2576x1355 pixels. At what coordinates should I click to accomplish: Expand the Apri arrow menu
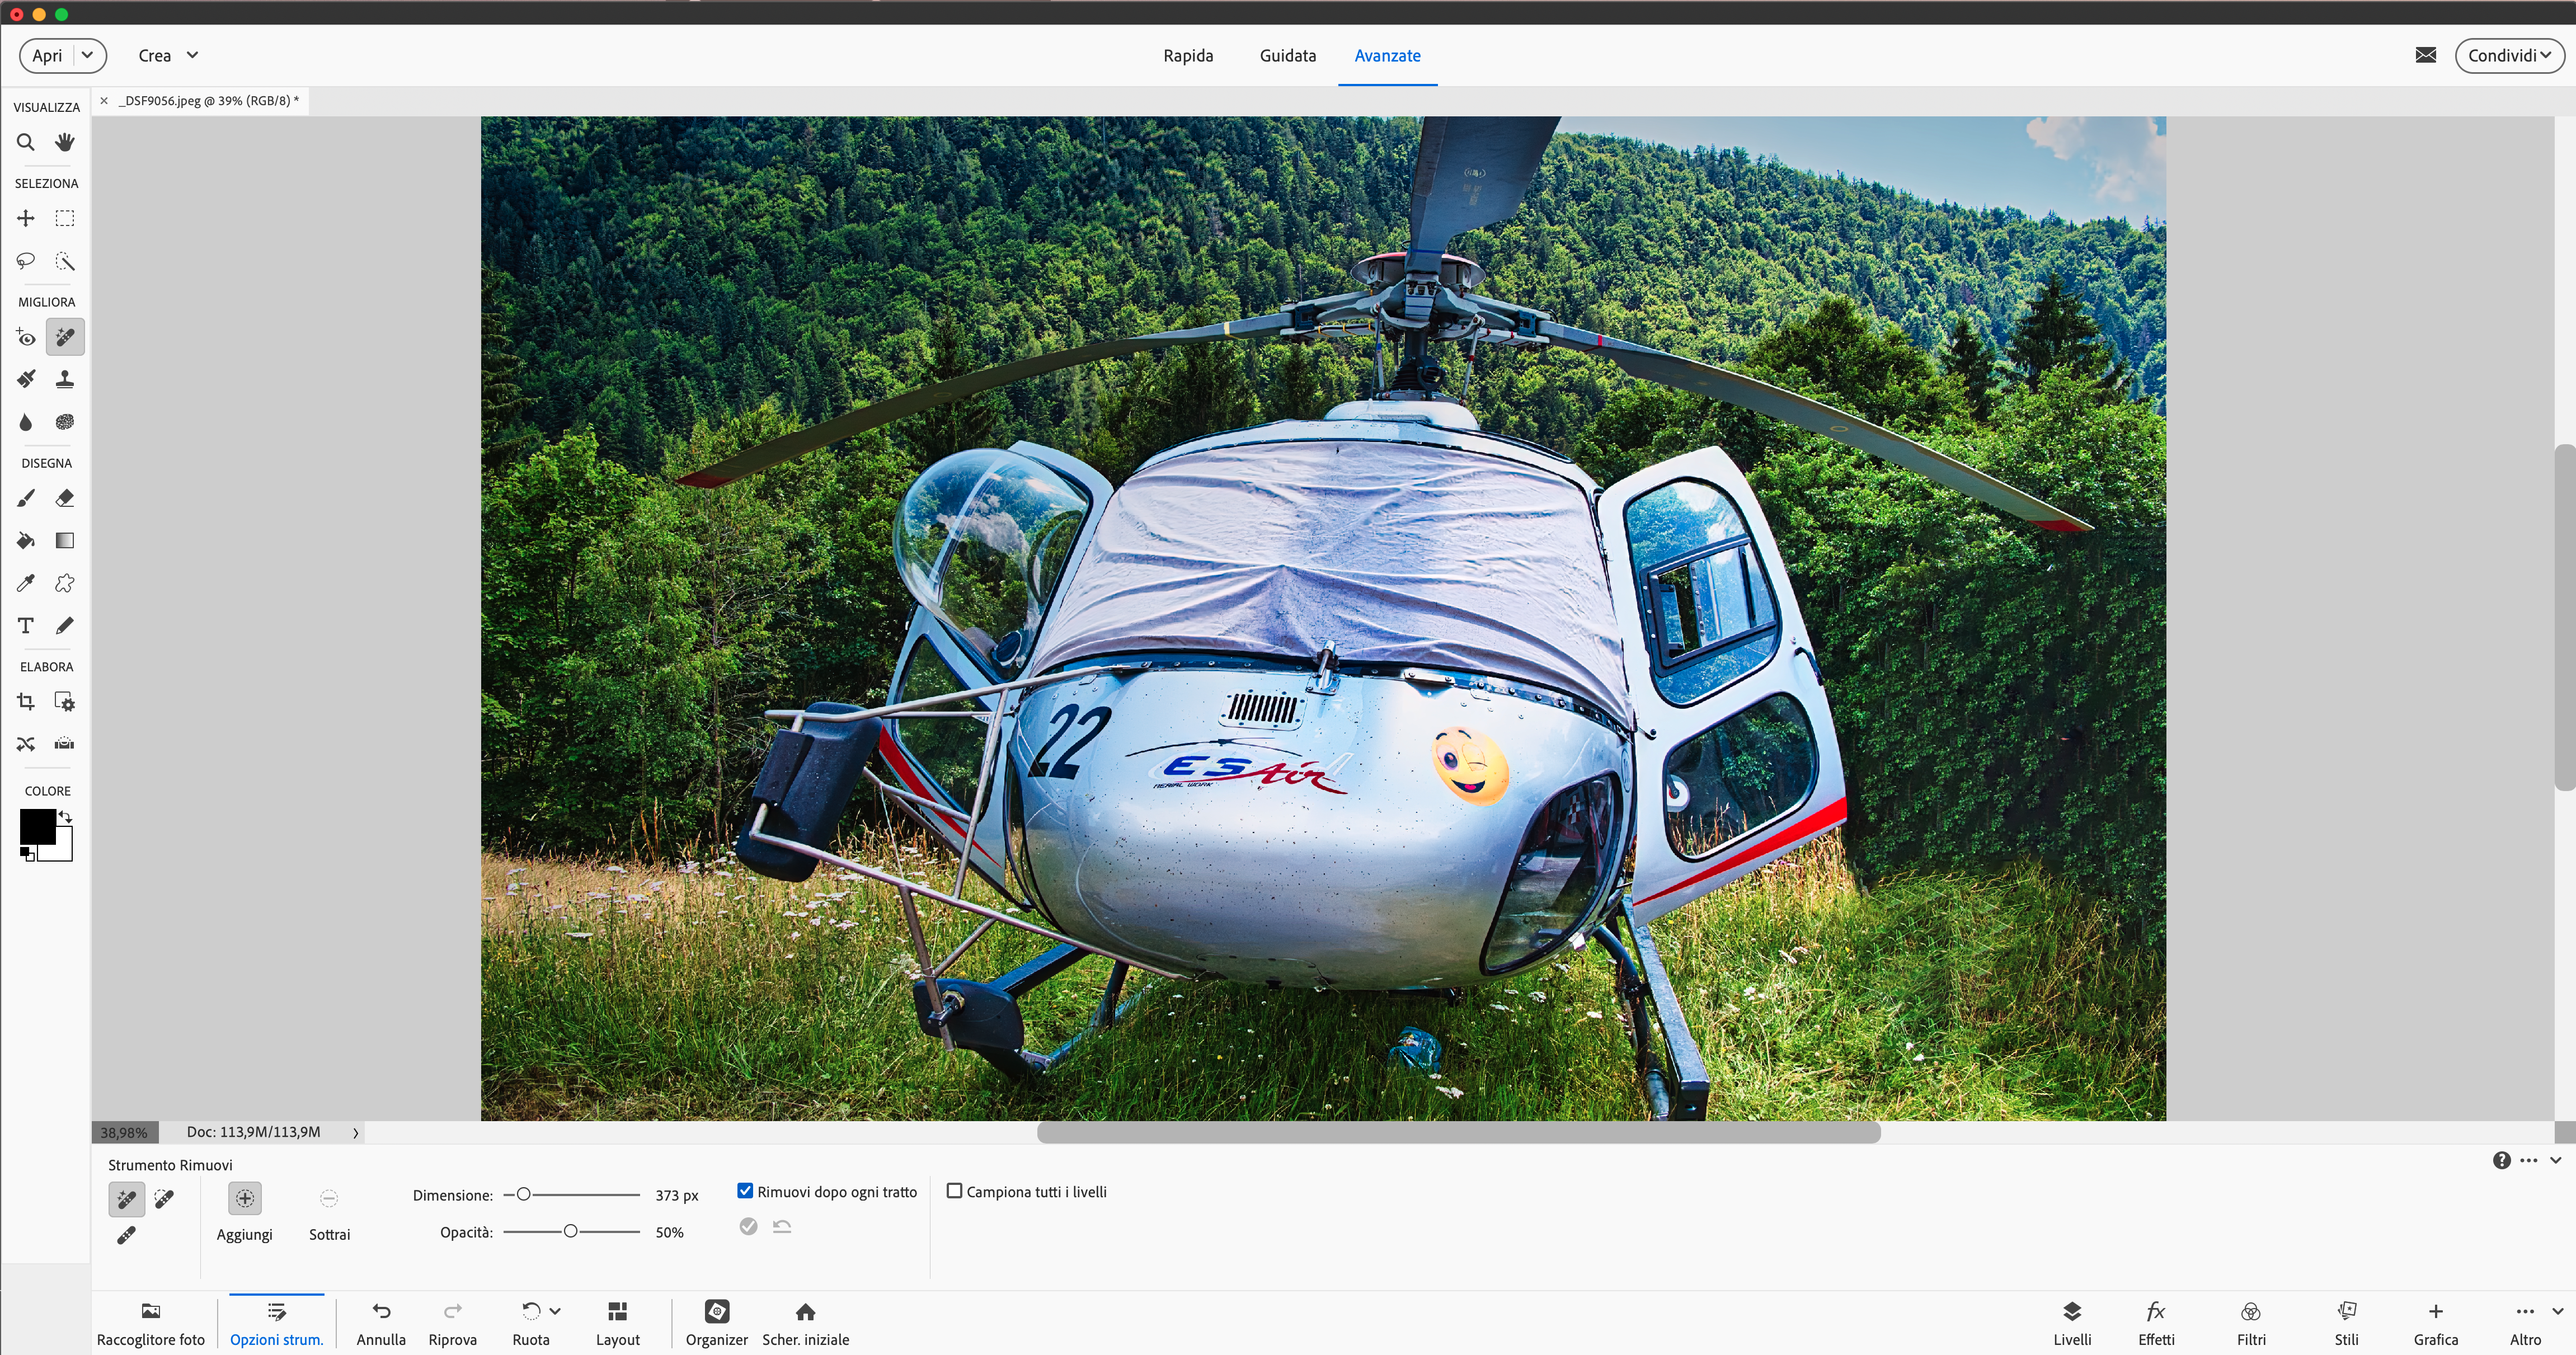coord(88,55)
